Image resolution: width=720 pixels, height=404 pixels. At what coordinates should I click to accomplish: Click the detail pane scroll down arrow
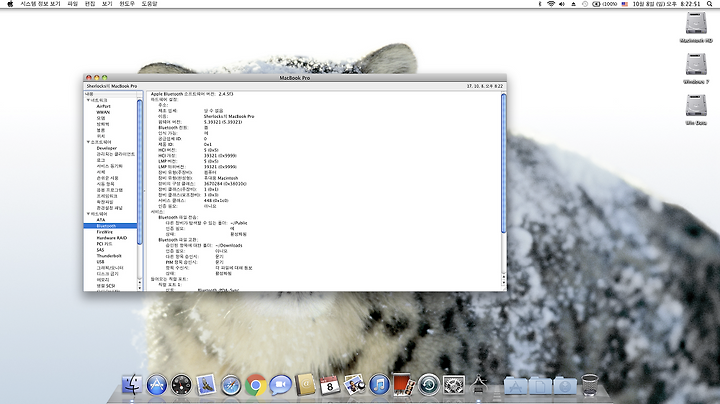pyautogui.click(x=503, y=282)
